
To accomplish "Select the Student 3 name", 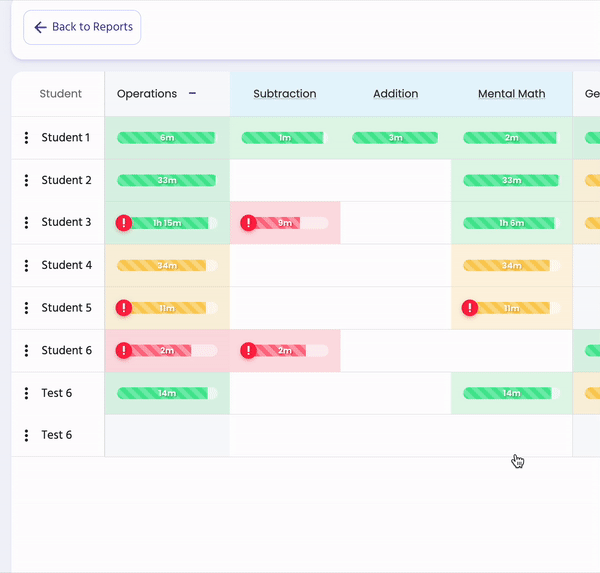I will click(x=67, y=222).
